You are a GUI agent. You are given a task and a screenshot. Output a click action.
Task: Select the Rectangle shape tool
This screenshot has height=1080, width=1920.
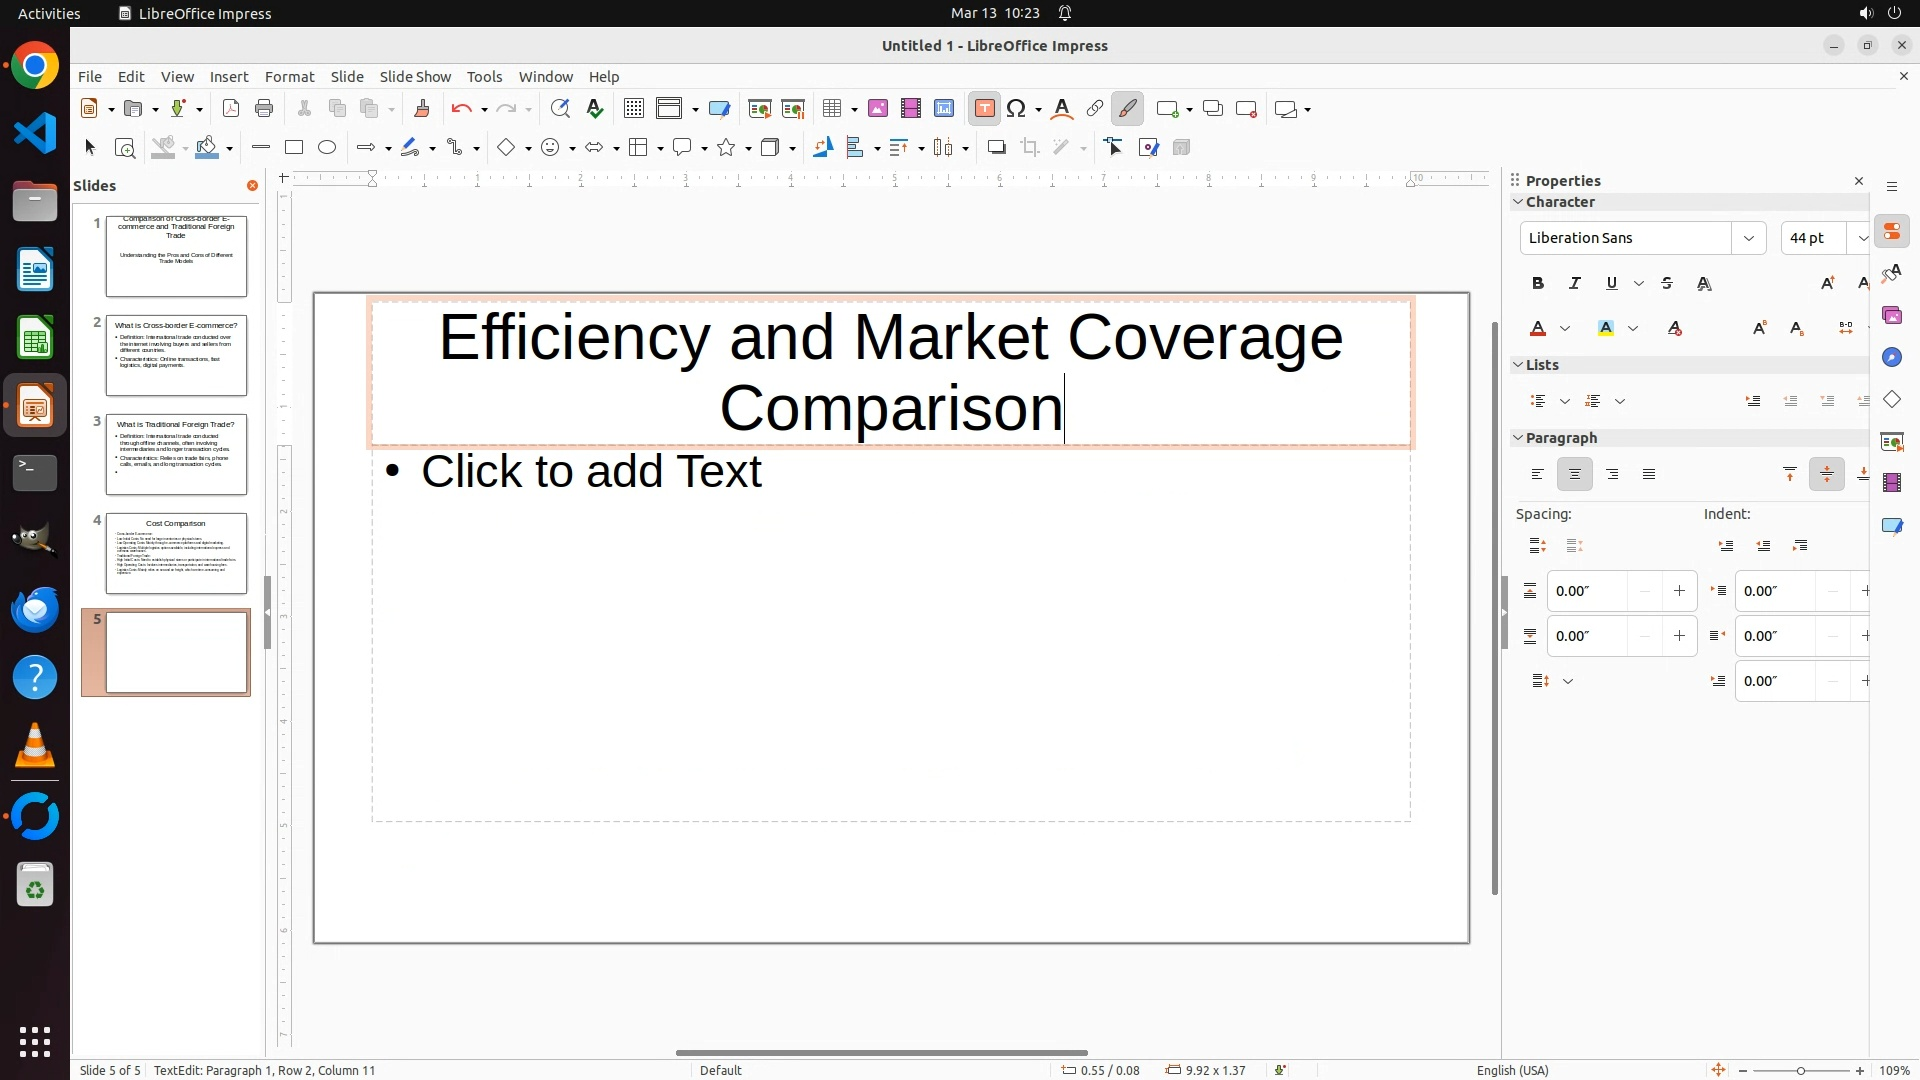click(x=294, y=147)
